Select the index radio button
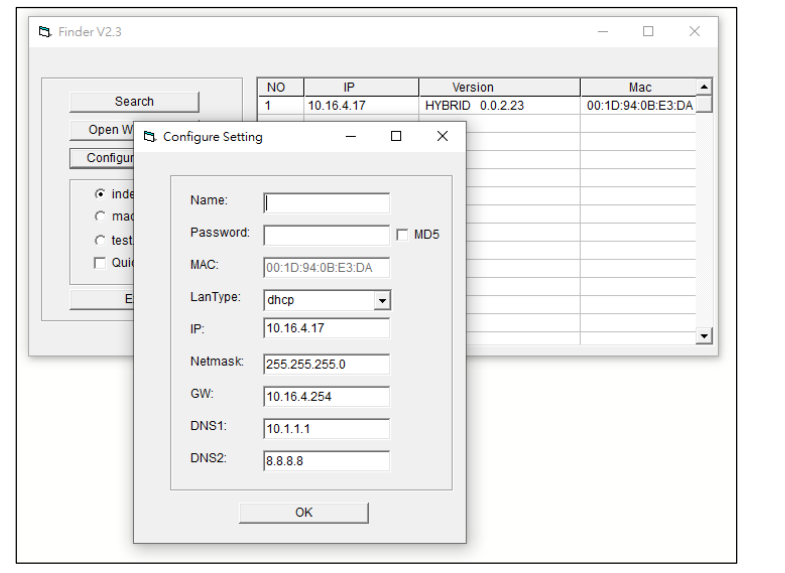Screen dimensions: 785x573 (x=100, y=194)
